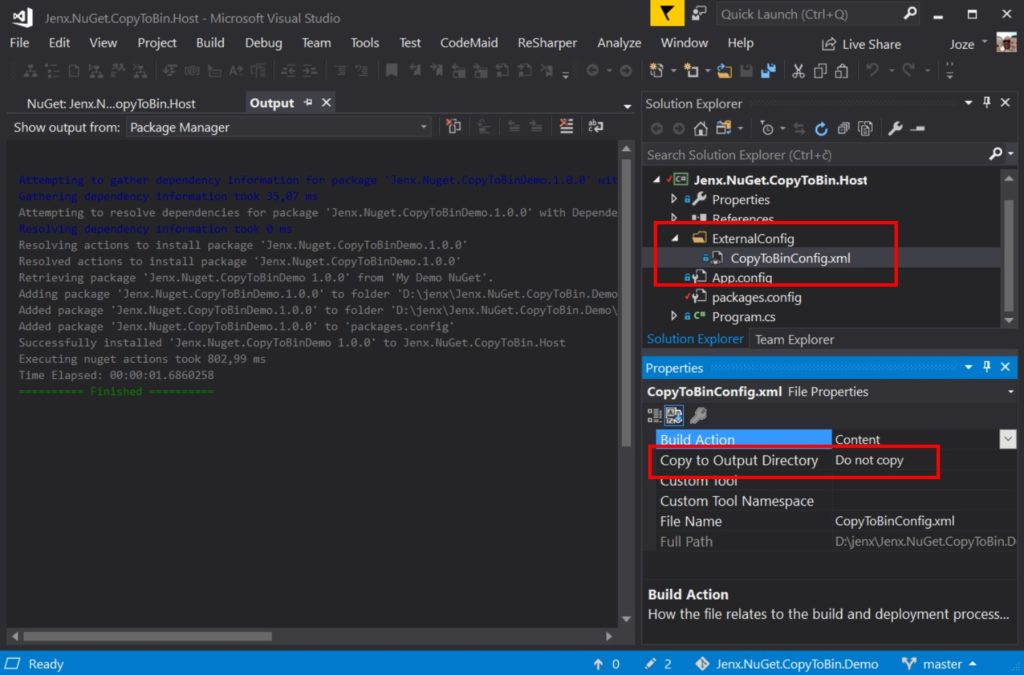The height and width of the screenshot is (675, 1024).
Task: Click master branch in status bar
Action: (x=939, y=664)
